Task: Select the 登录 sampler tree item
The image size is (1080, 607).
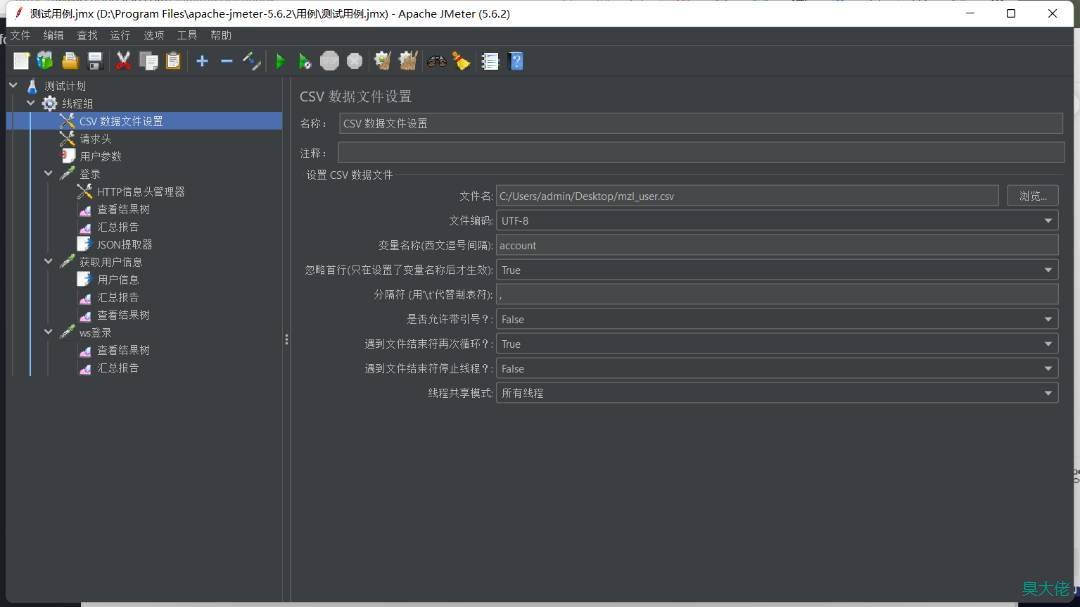Action: [x=90, y=174]
